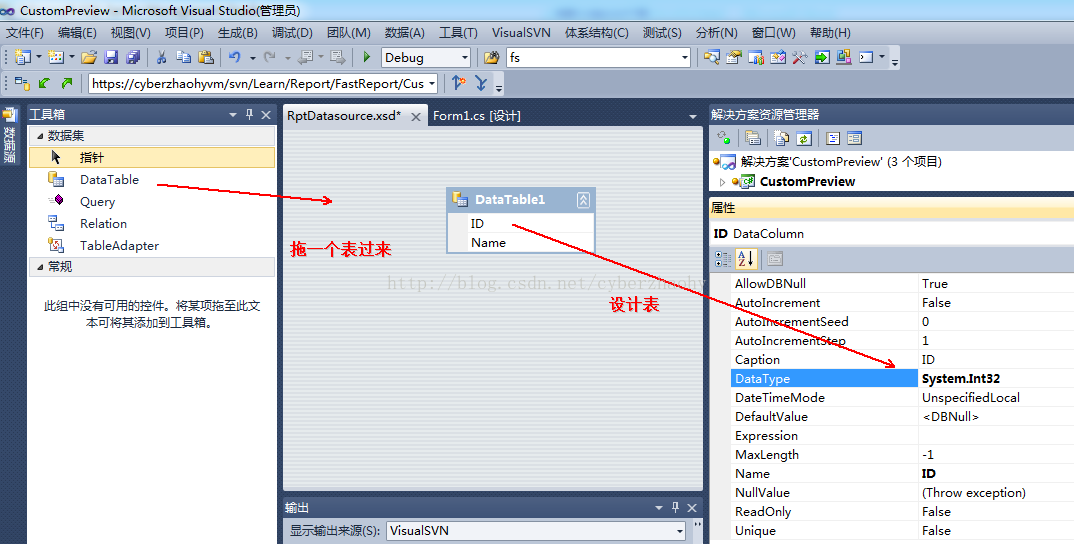Open the 工具(T) menu

458,33
